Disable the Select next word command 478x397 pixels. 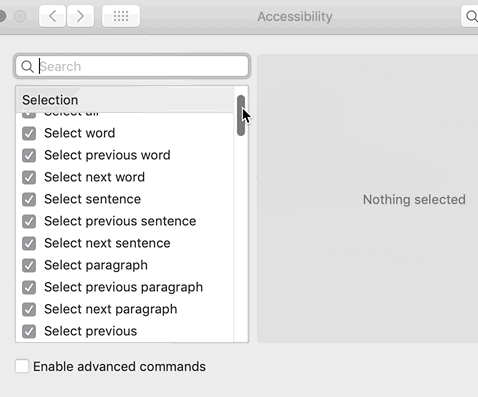29,178
